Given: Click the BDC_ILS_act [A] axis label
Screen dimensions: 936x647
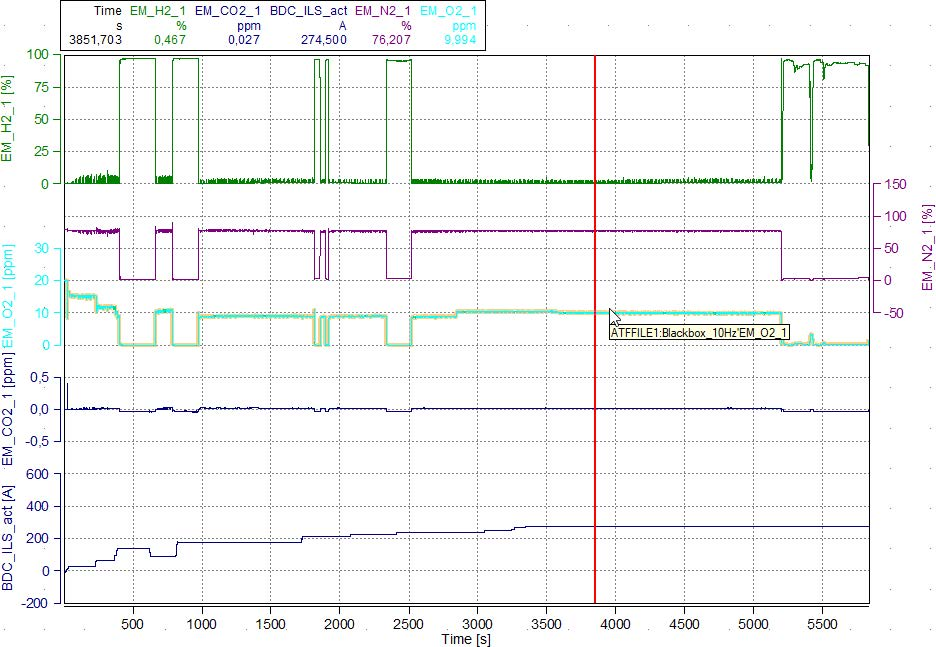Looking at the screenshot, I should (10, 535).
